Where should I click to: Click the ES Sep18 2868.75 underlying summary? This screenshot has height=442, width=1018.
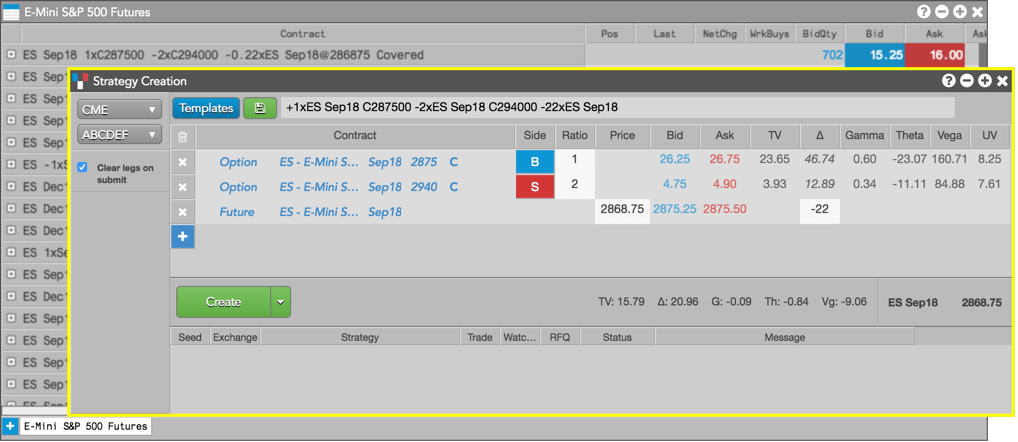click(x=945, y=302)
